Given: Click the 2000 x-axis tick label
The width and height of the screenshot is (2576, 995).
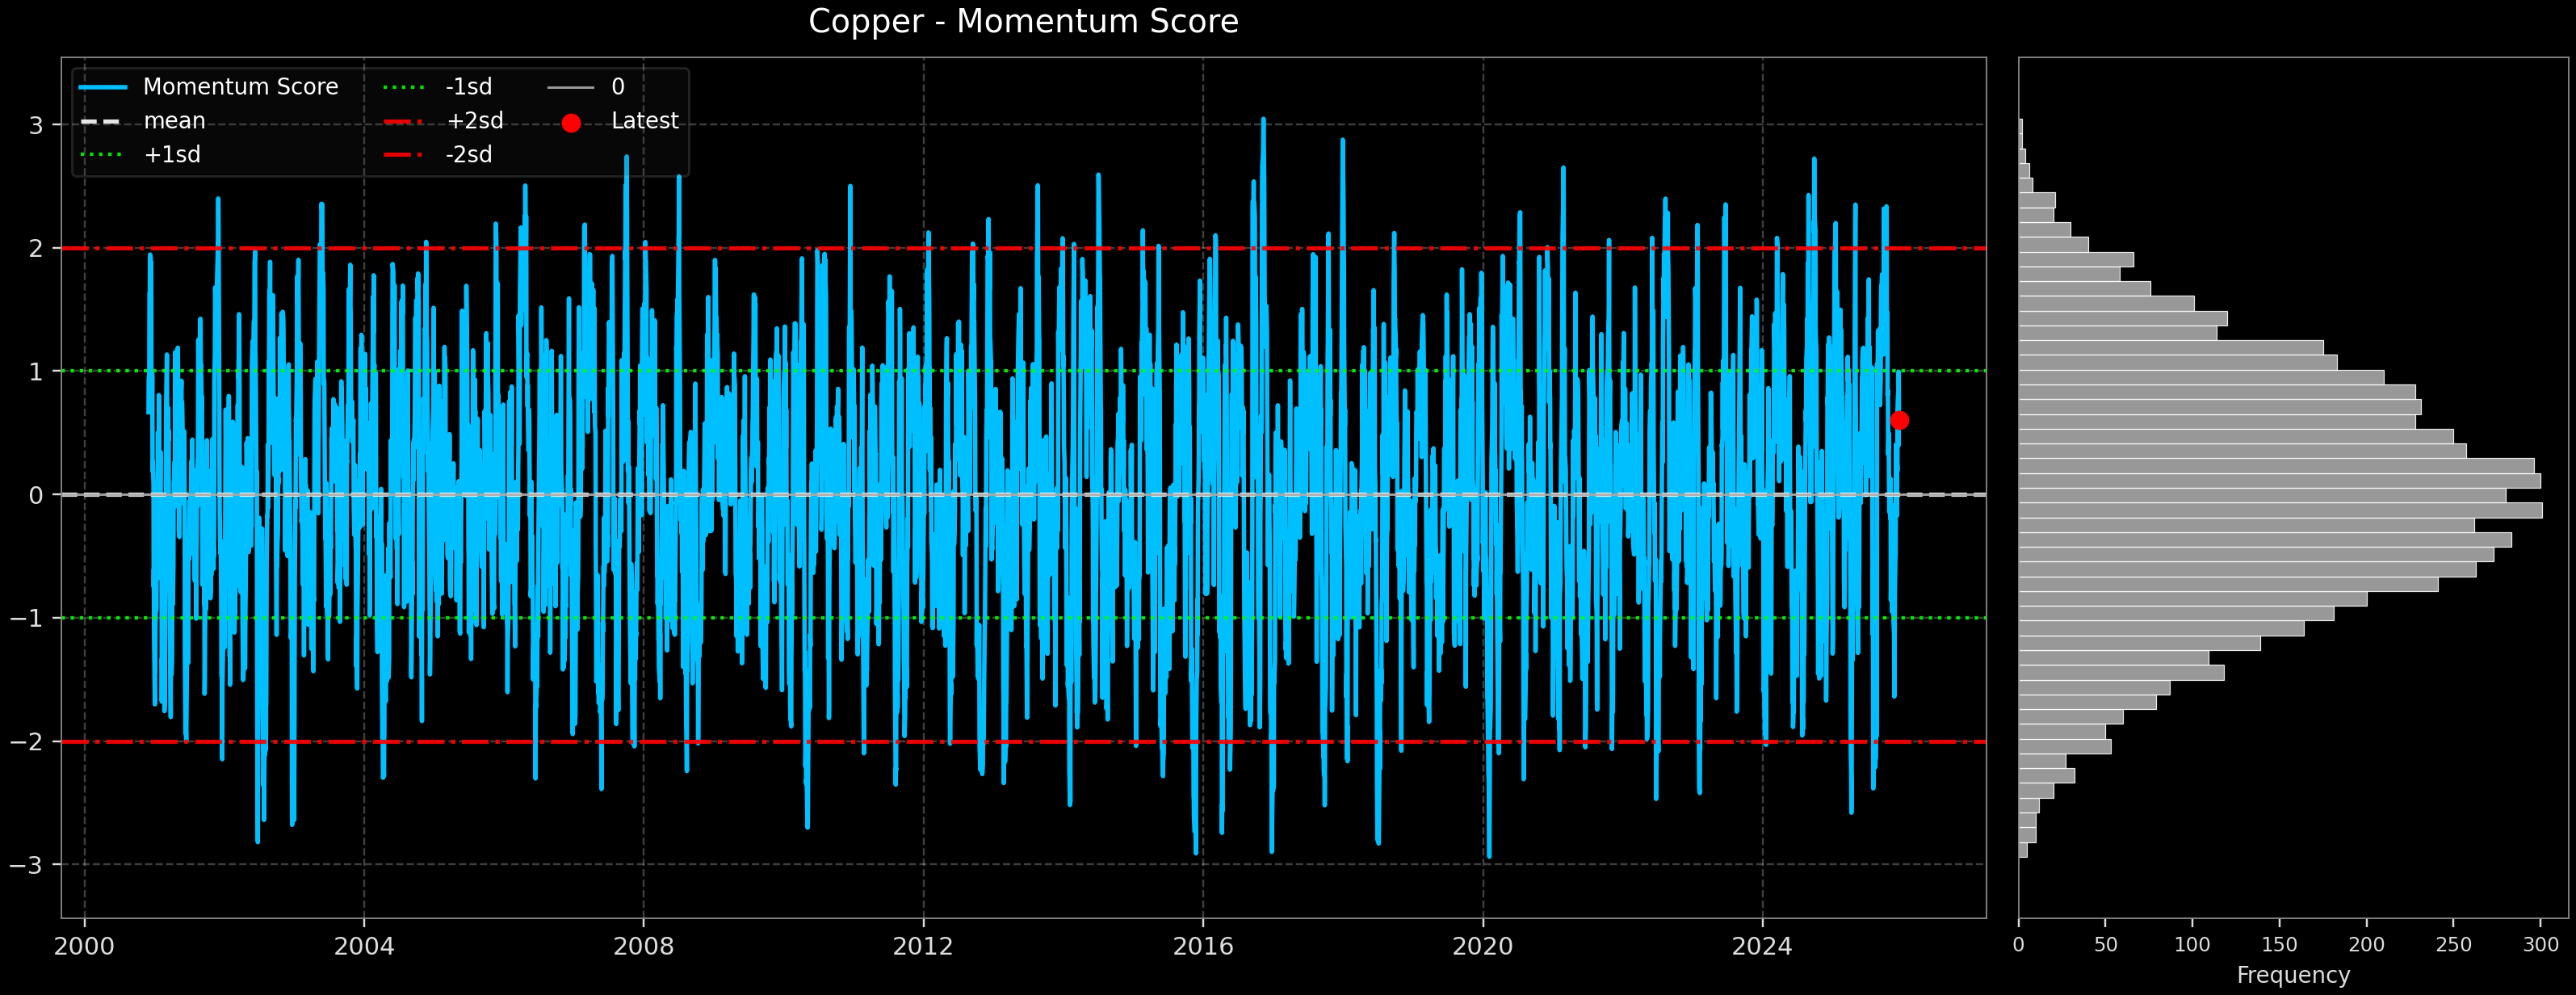Looking at the screenshot, I should (84, 946).
